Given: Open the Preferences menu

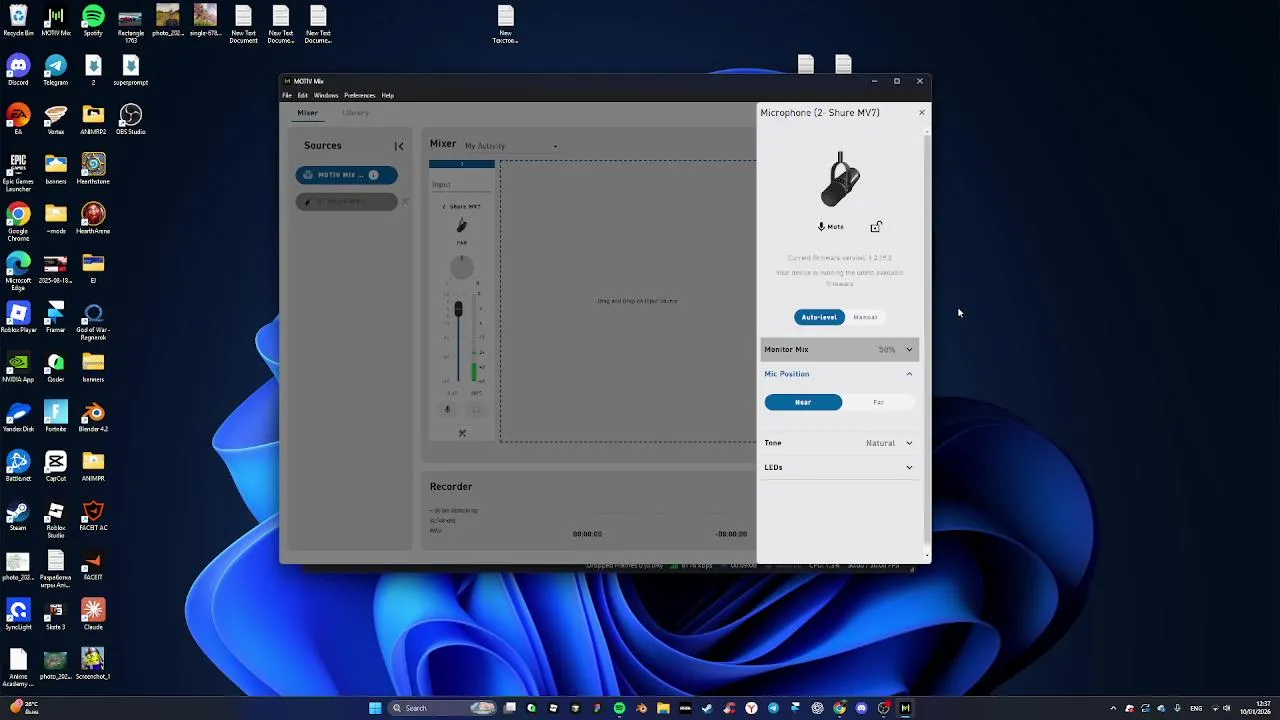Looking at the screenshot, I should [x=360, y=95].
